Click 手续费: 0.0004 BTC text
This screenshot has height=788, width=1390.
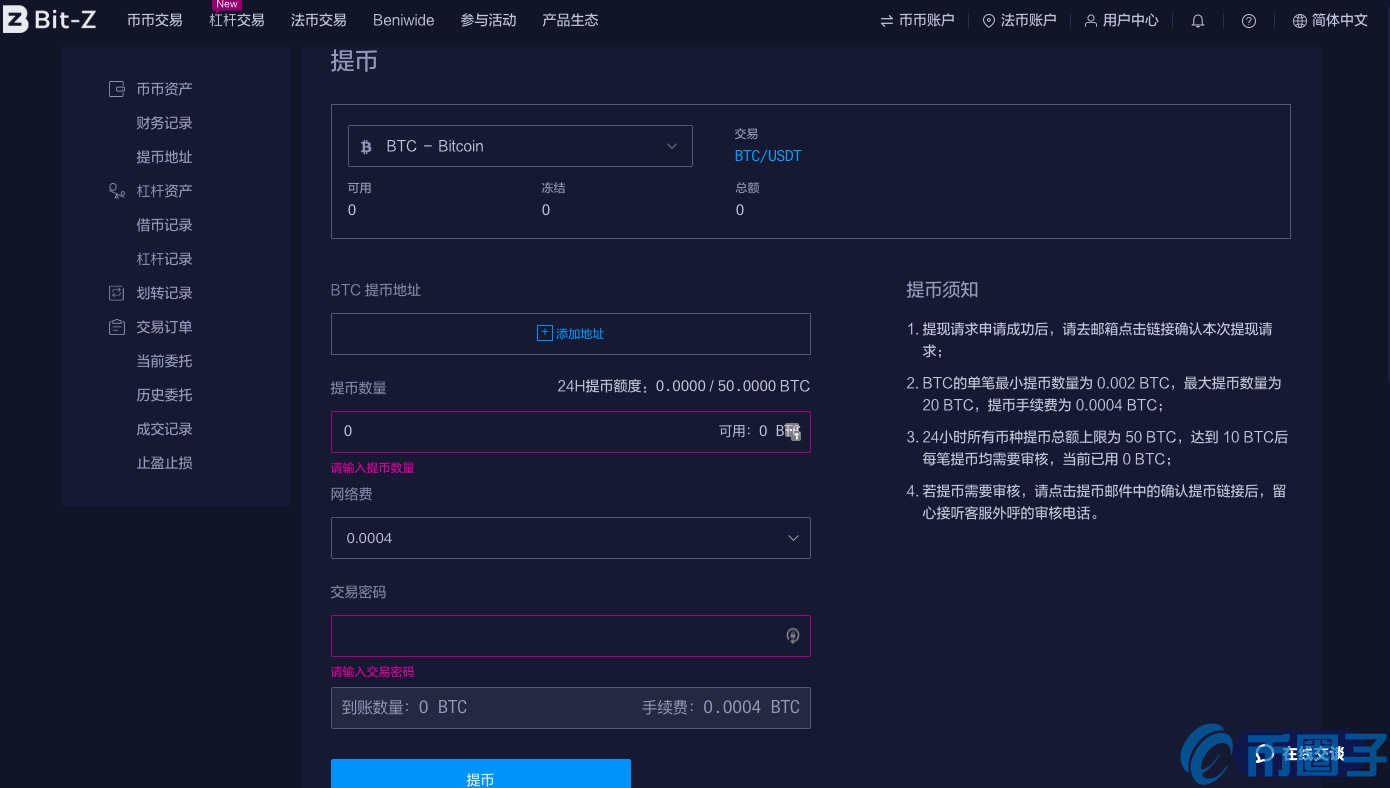tap(721, 707)
